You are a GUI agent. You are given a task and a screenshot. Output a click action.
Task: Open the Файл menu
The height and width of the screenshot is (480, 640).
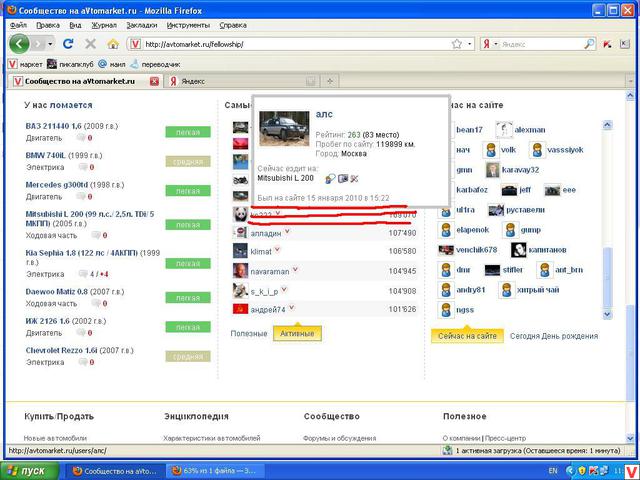point(18,25)
